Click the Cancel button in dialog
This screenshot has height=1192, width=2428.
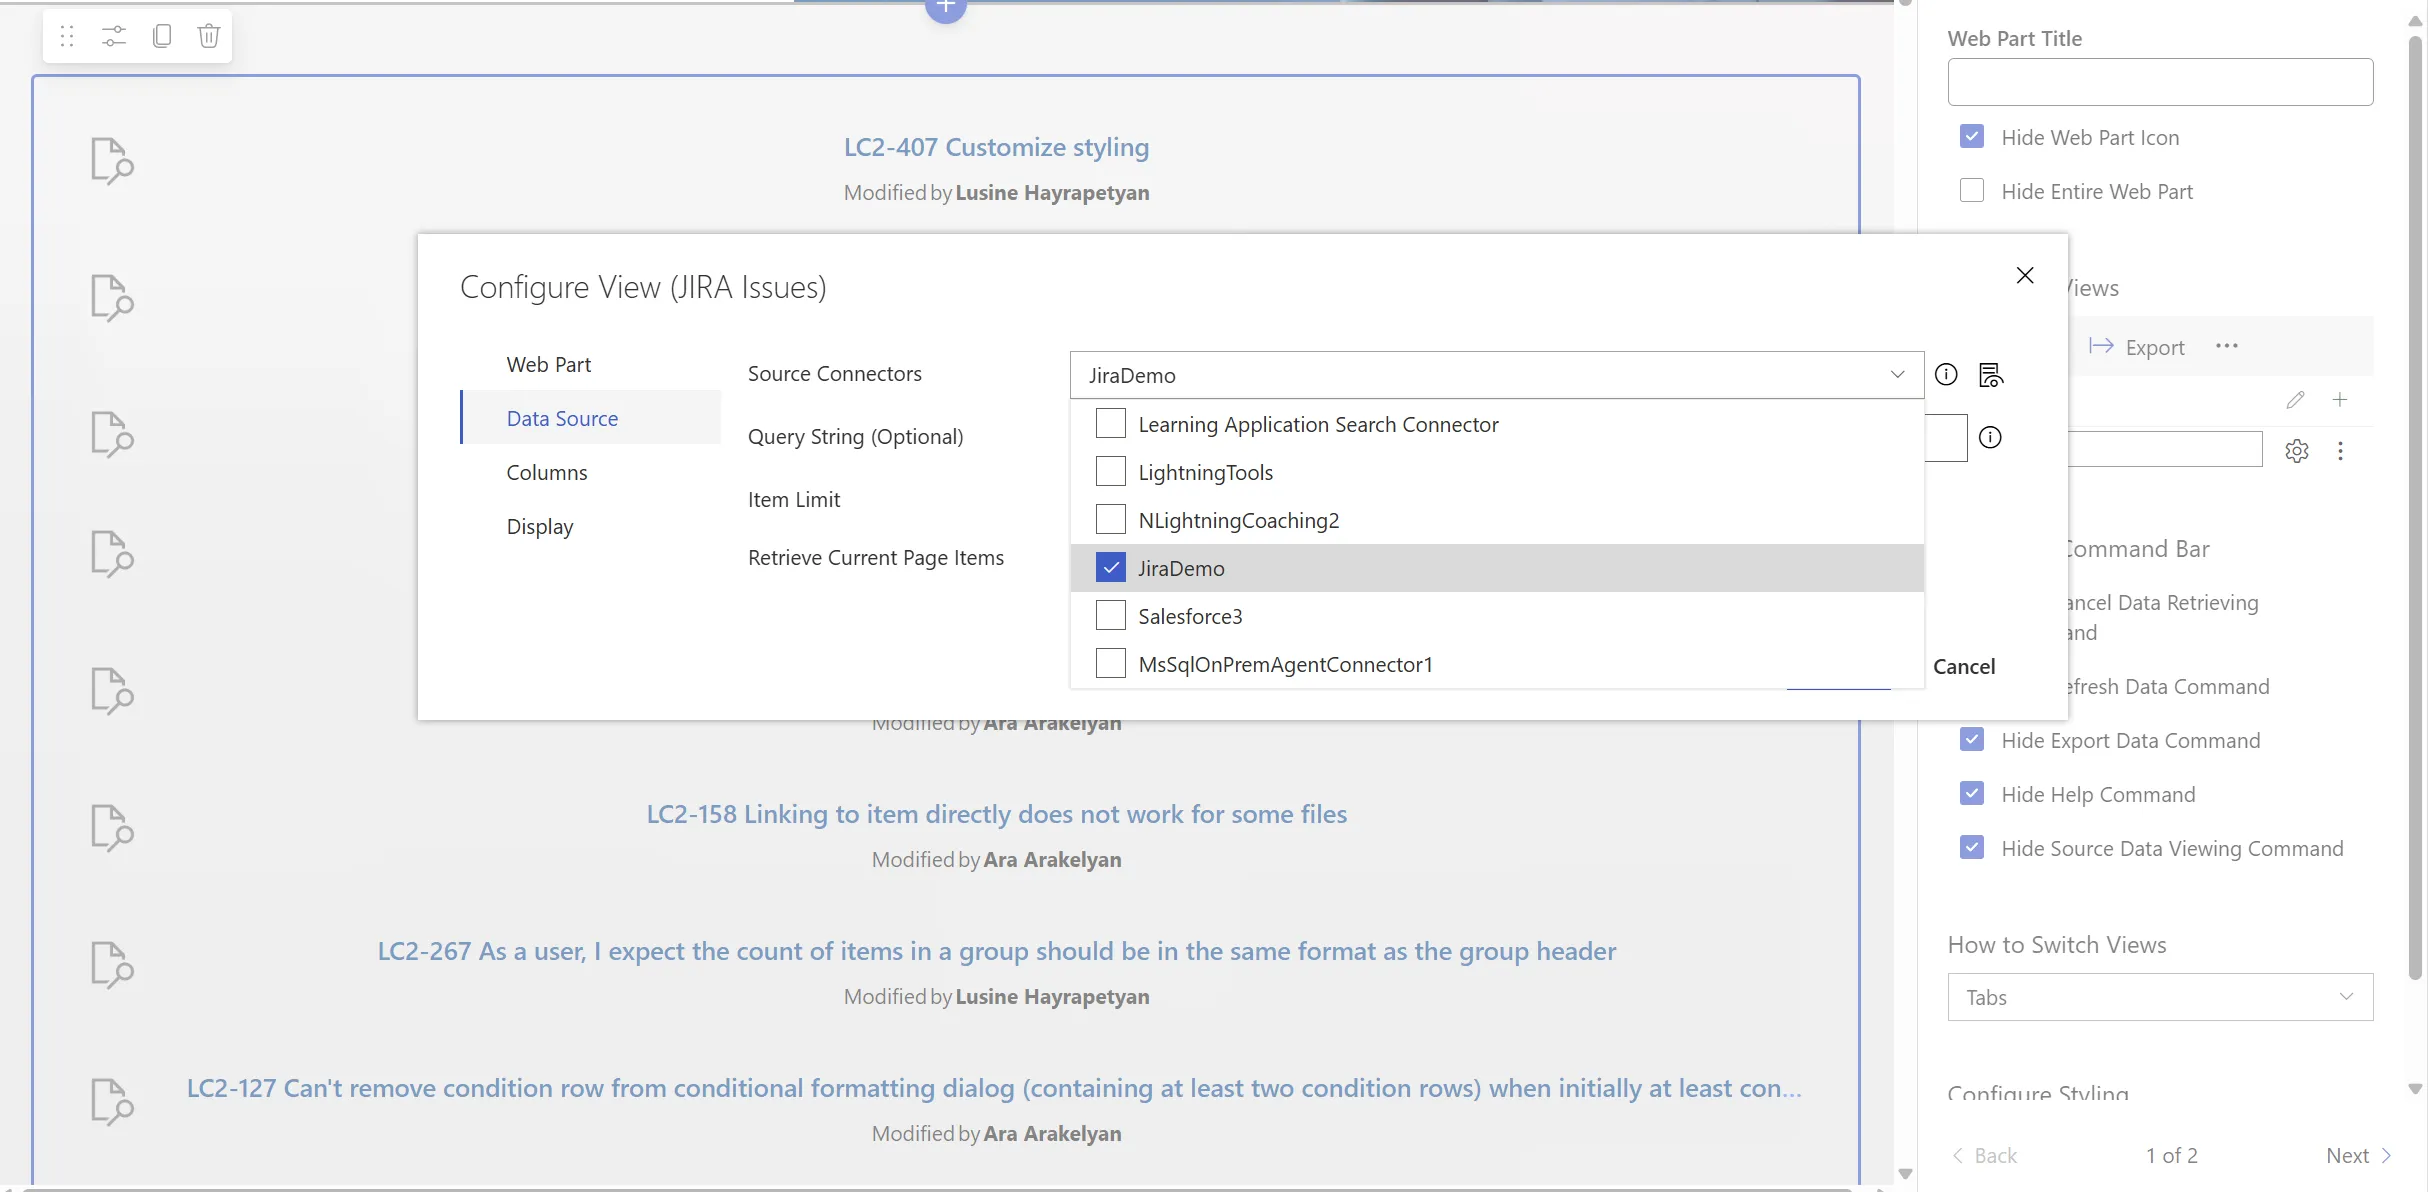coord(1963,666)
